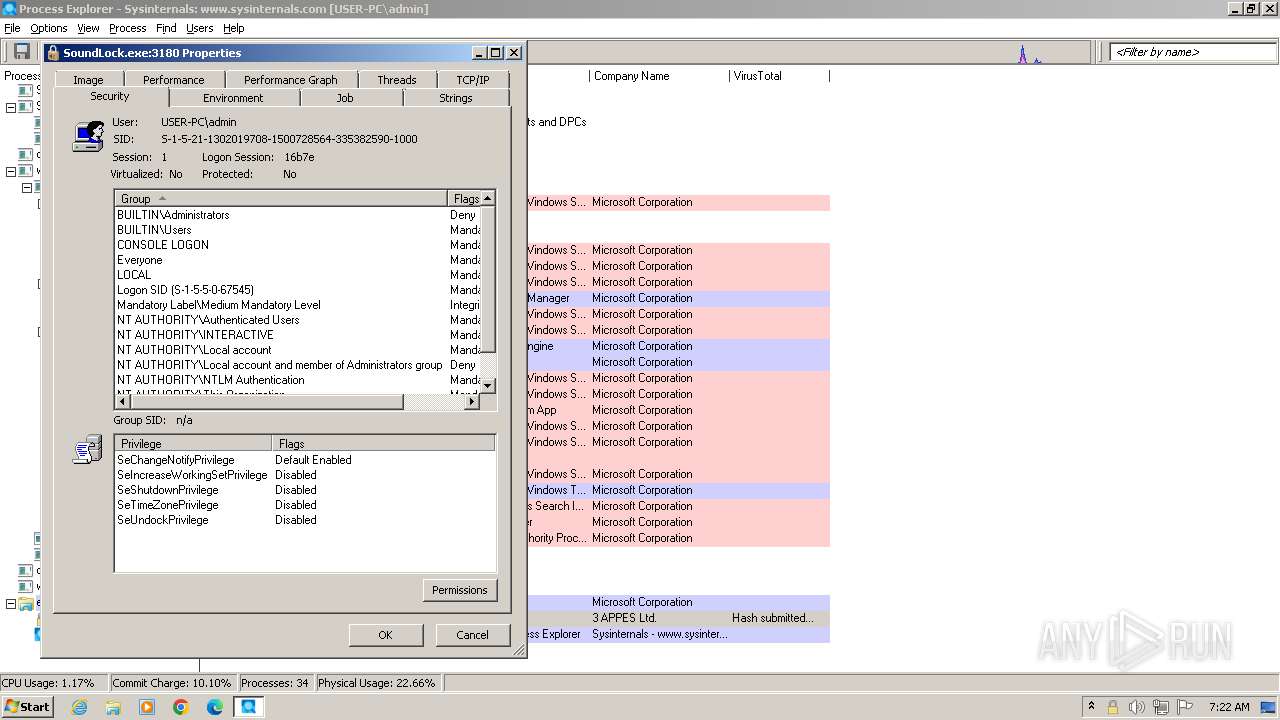Viewport: 1280px width, 720px height.
Task: Open Internet Explorer from the taskbar
Action: click(80, 707)
